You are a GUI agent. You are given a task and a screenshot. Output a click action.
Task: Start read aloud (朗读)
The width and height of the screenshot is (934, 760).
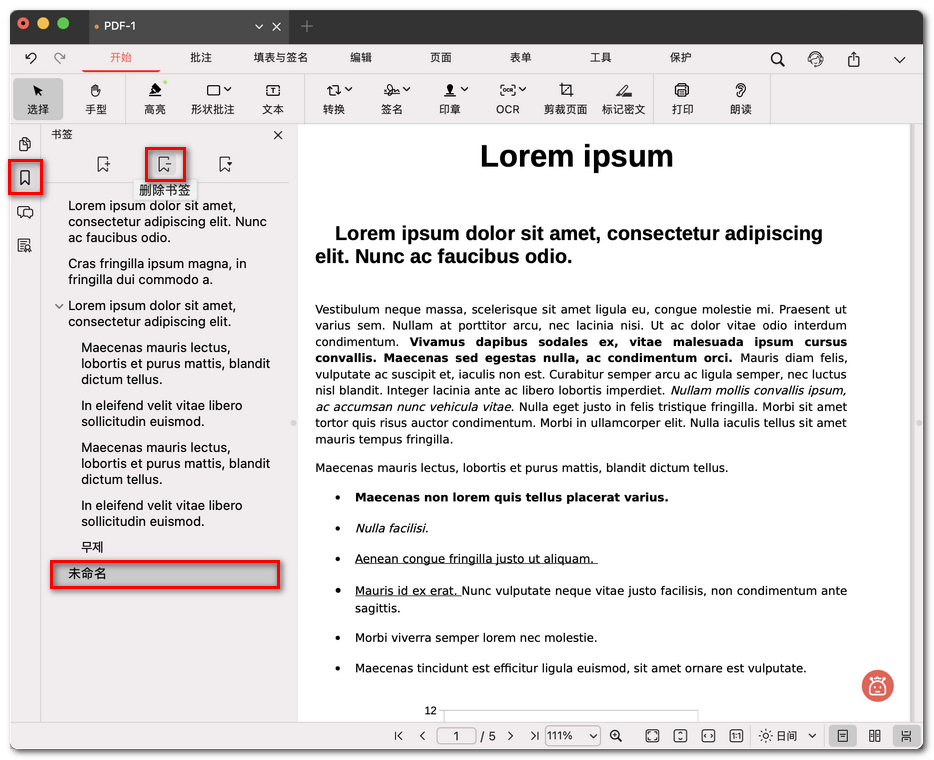click(740, 99)
